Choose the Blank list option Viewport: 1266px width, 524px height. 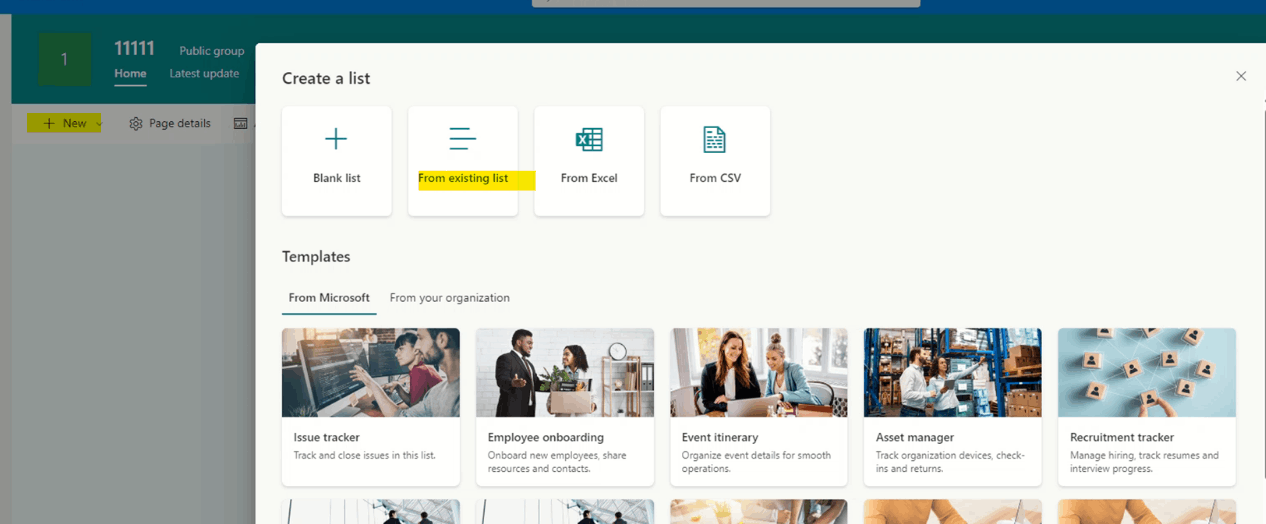(337, 161)
